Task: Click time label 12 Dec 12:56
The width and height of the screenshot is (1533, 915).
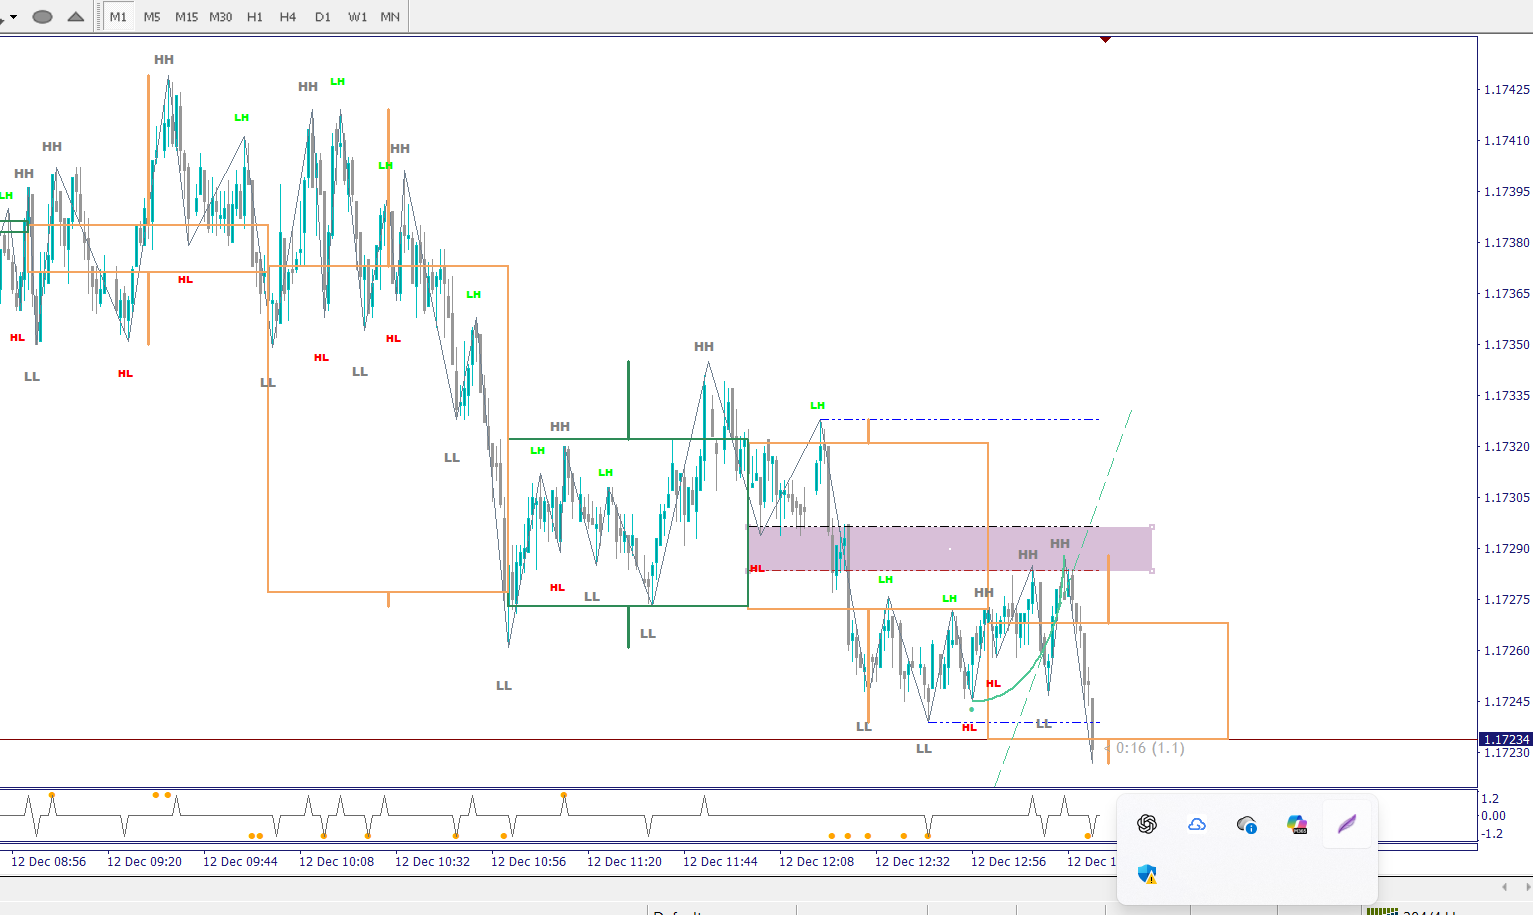Action: pyautogui.click(x=1008, y=861)
